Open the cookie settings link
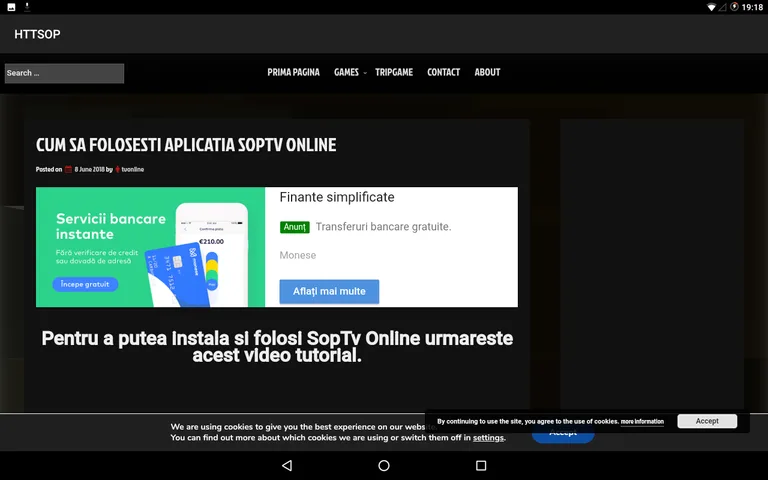Screen dimensions: 768x480 [x=488, y=438]
